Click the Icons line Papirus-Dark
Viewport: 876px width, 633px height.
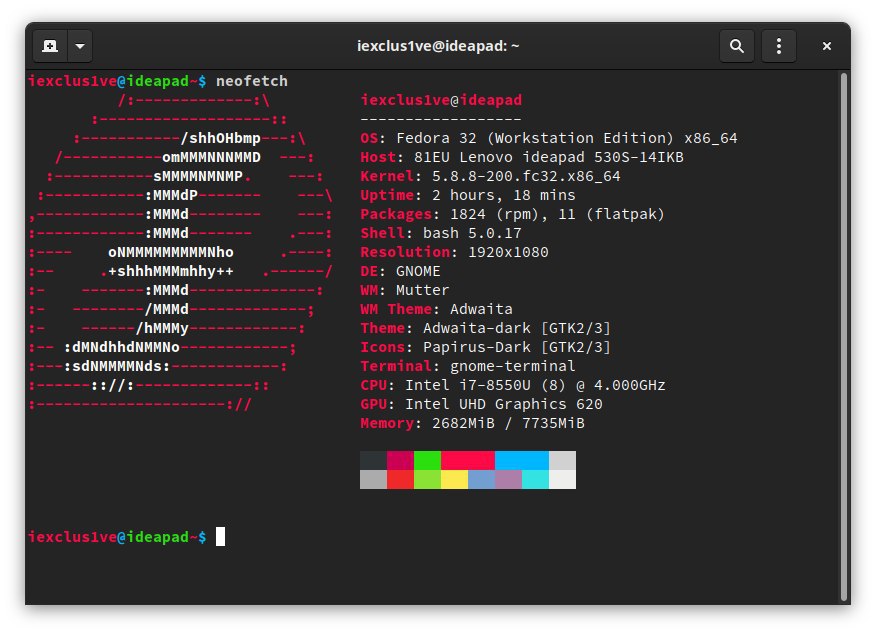[485, 347]
